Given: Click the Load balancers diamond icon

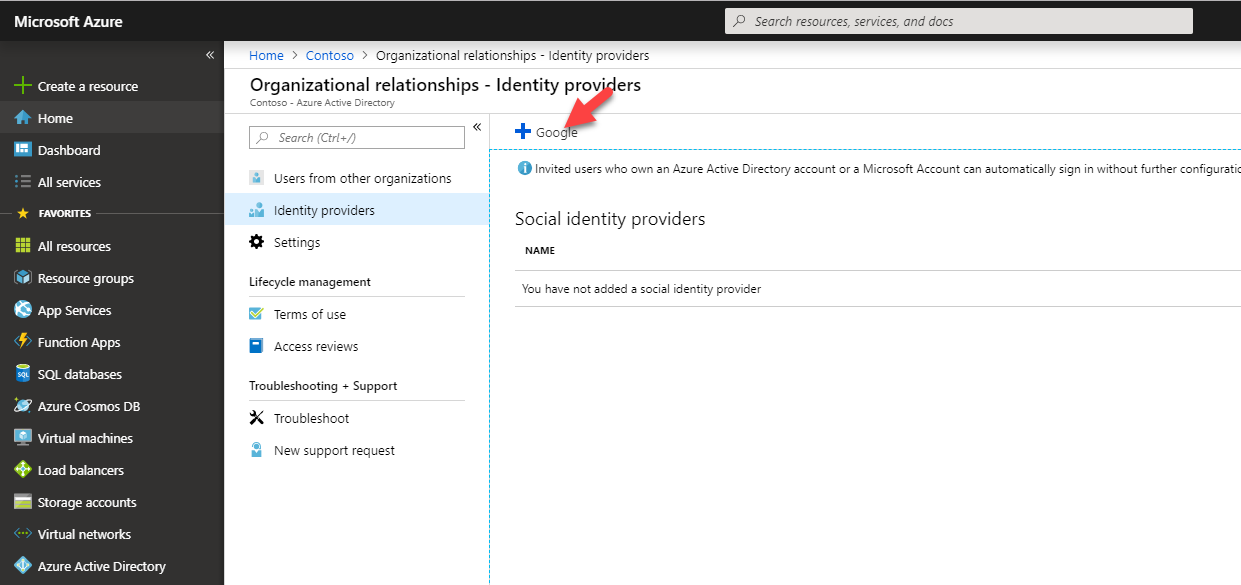Looking at the screenshot, I should coord(22,470).
